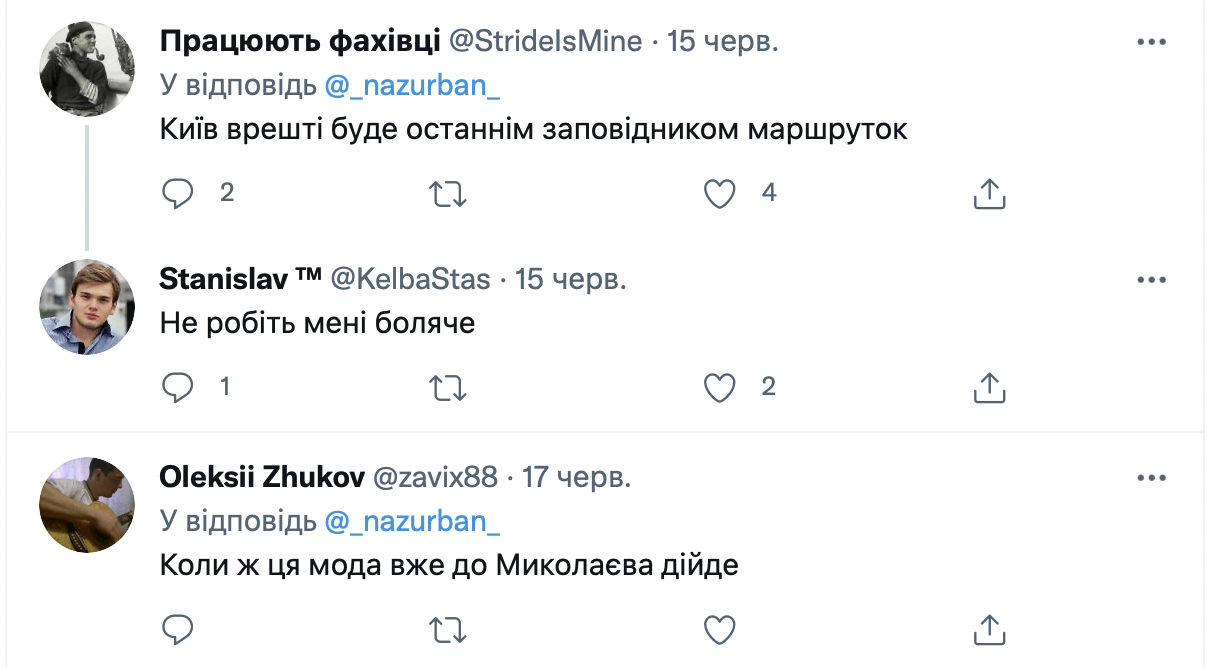
Task: Open more options on Працюють фахівці tweet
Action: (x=1152, y=42)
